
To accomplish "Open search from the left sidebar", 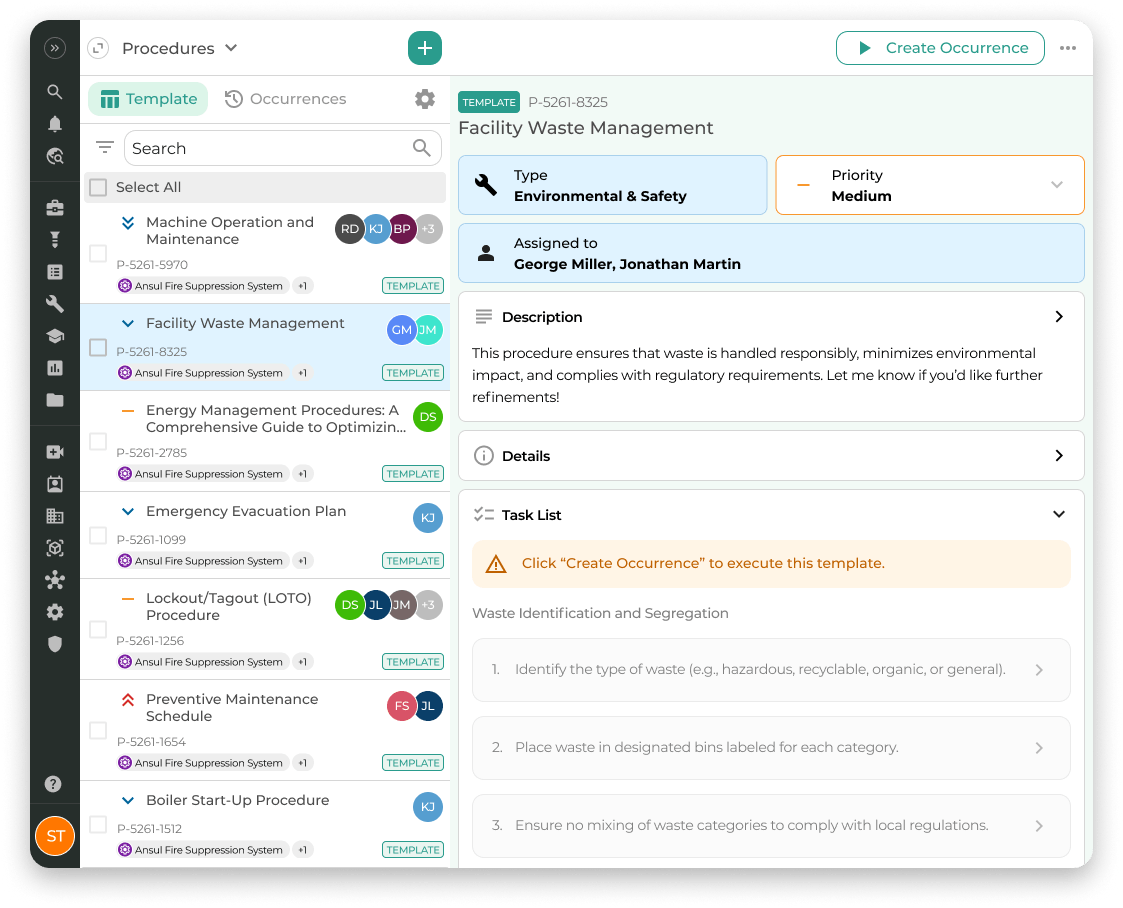I will click(x=54, y=92).
